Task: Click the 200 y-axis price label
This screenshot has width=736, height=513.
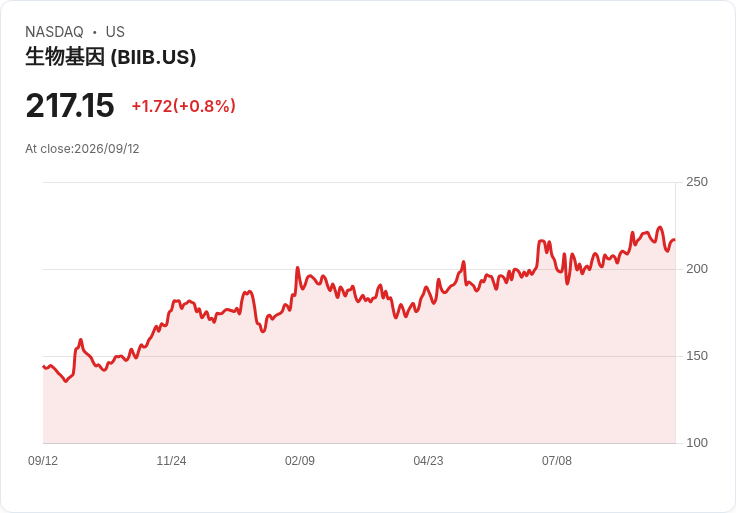Action: pyautogui.click(x=697, y=269)
